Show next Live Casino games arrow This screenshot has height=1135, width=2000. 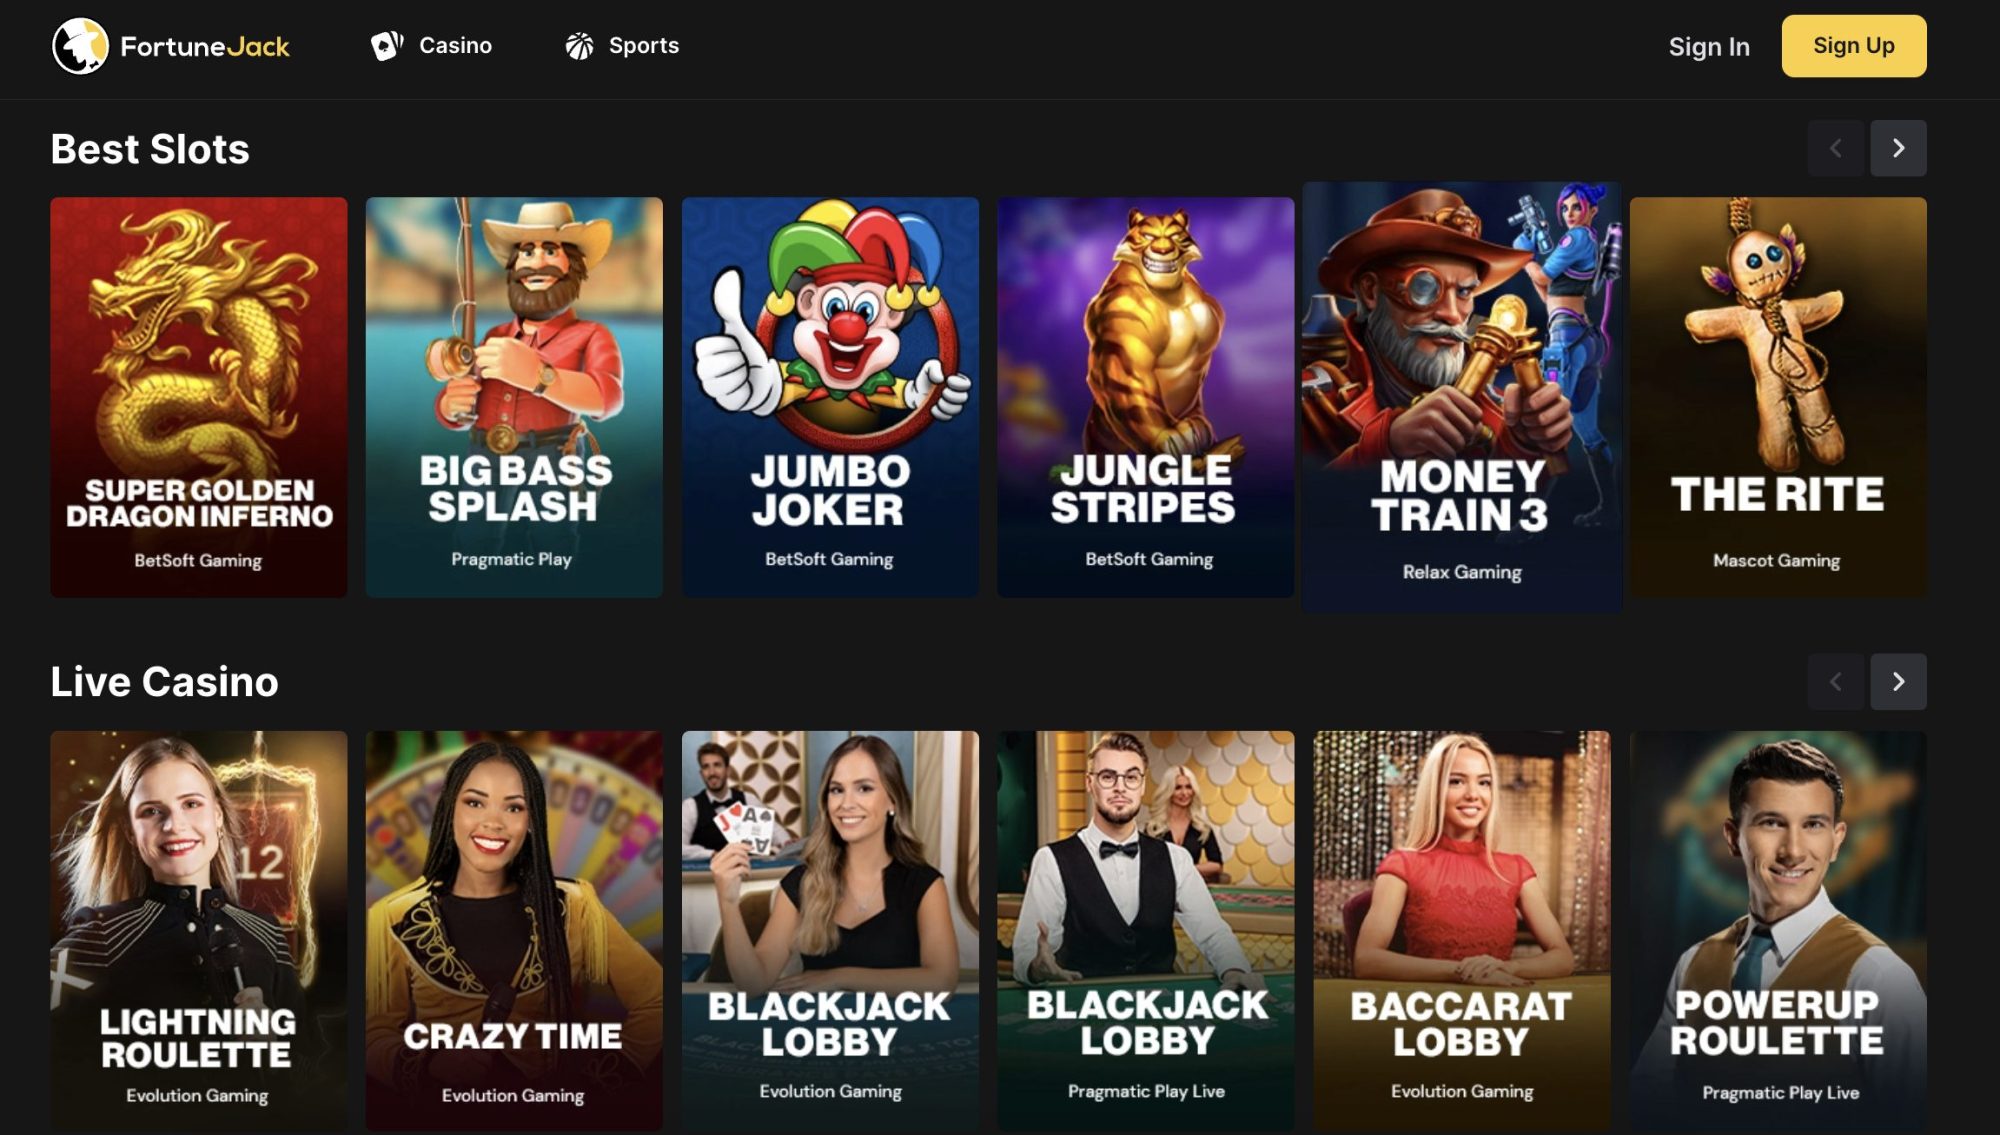point(1898,682)
